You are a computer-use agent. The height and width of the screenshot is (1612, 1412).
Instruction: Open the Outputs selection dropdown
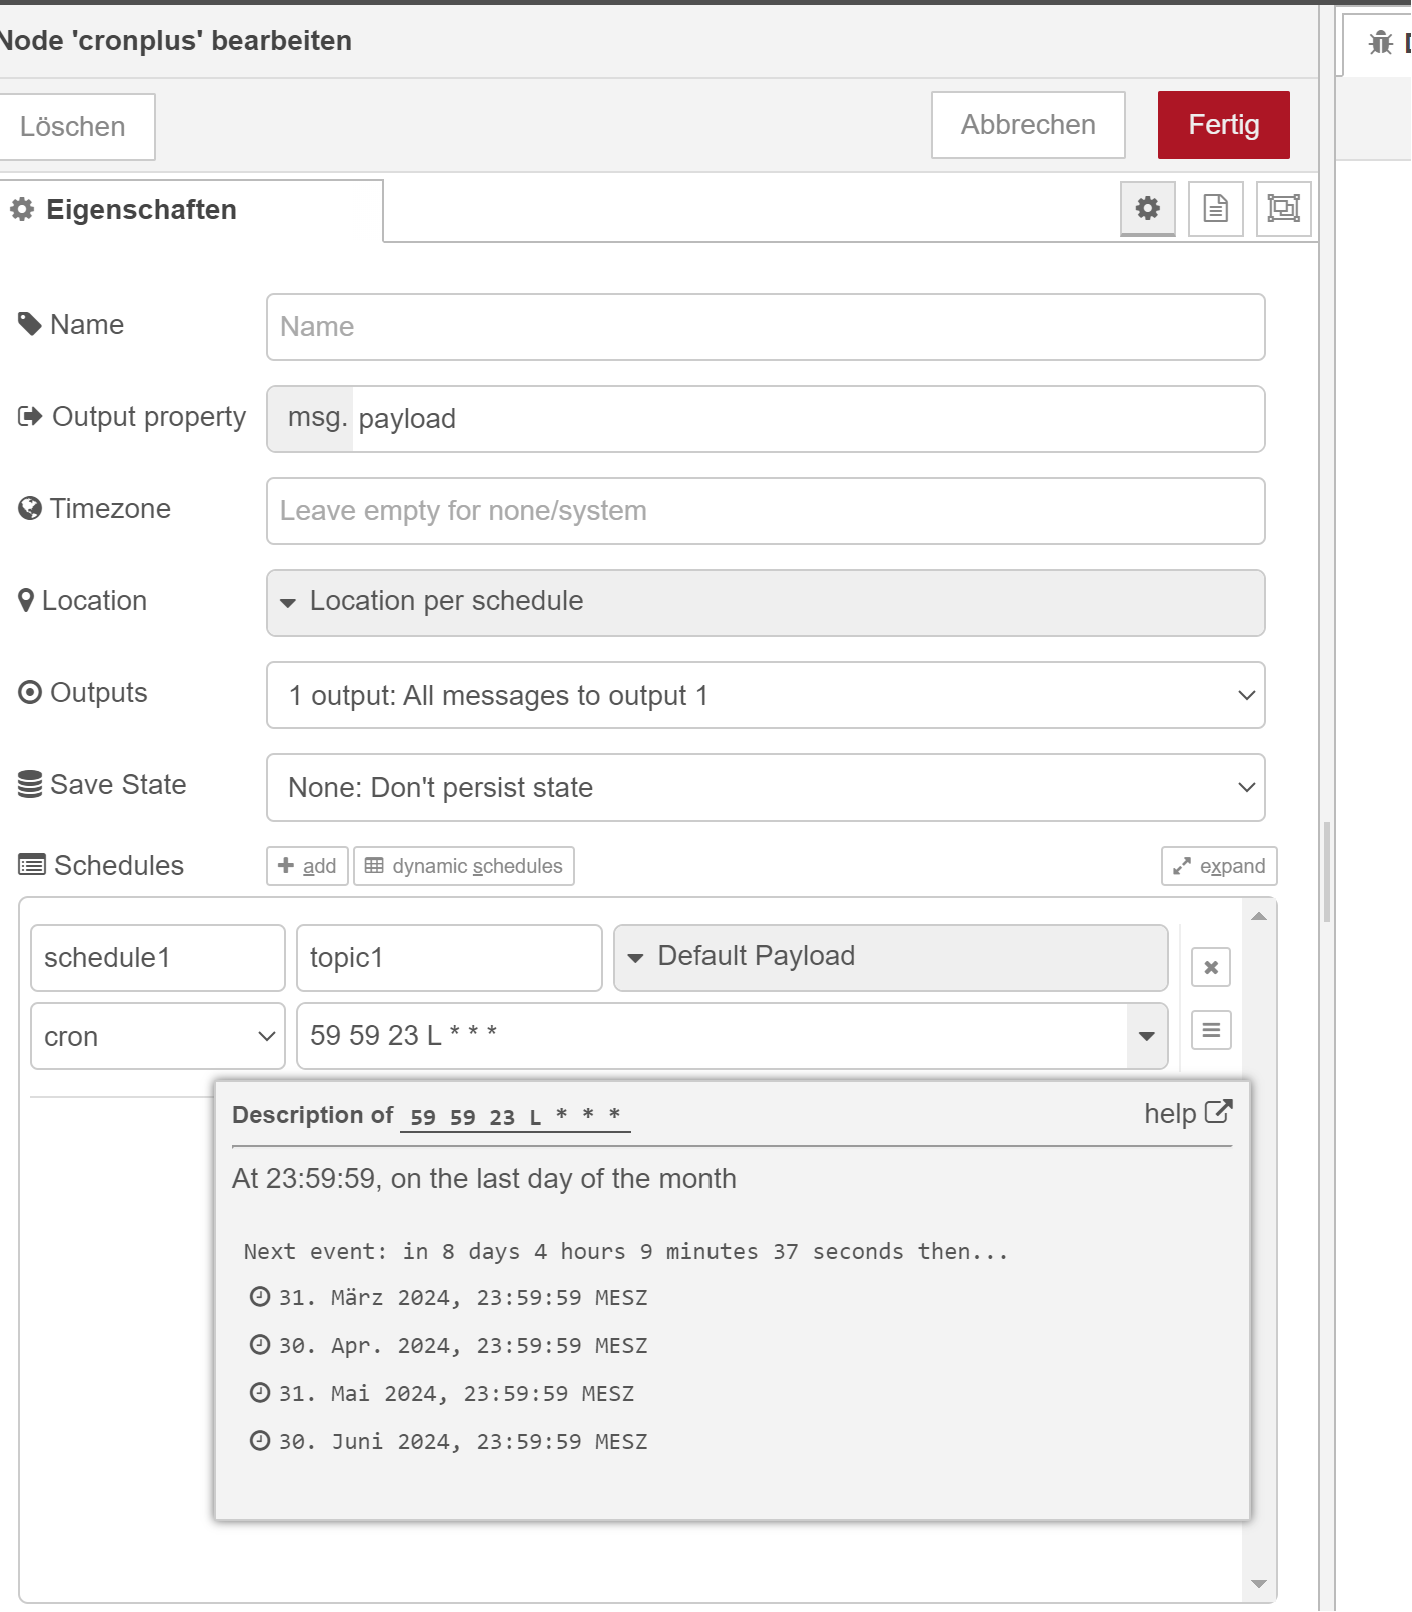coord(765,695)
